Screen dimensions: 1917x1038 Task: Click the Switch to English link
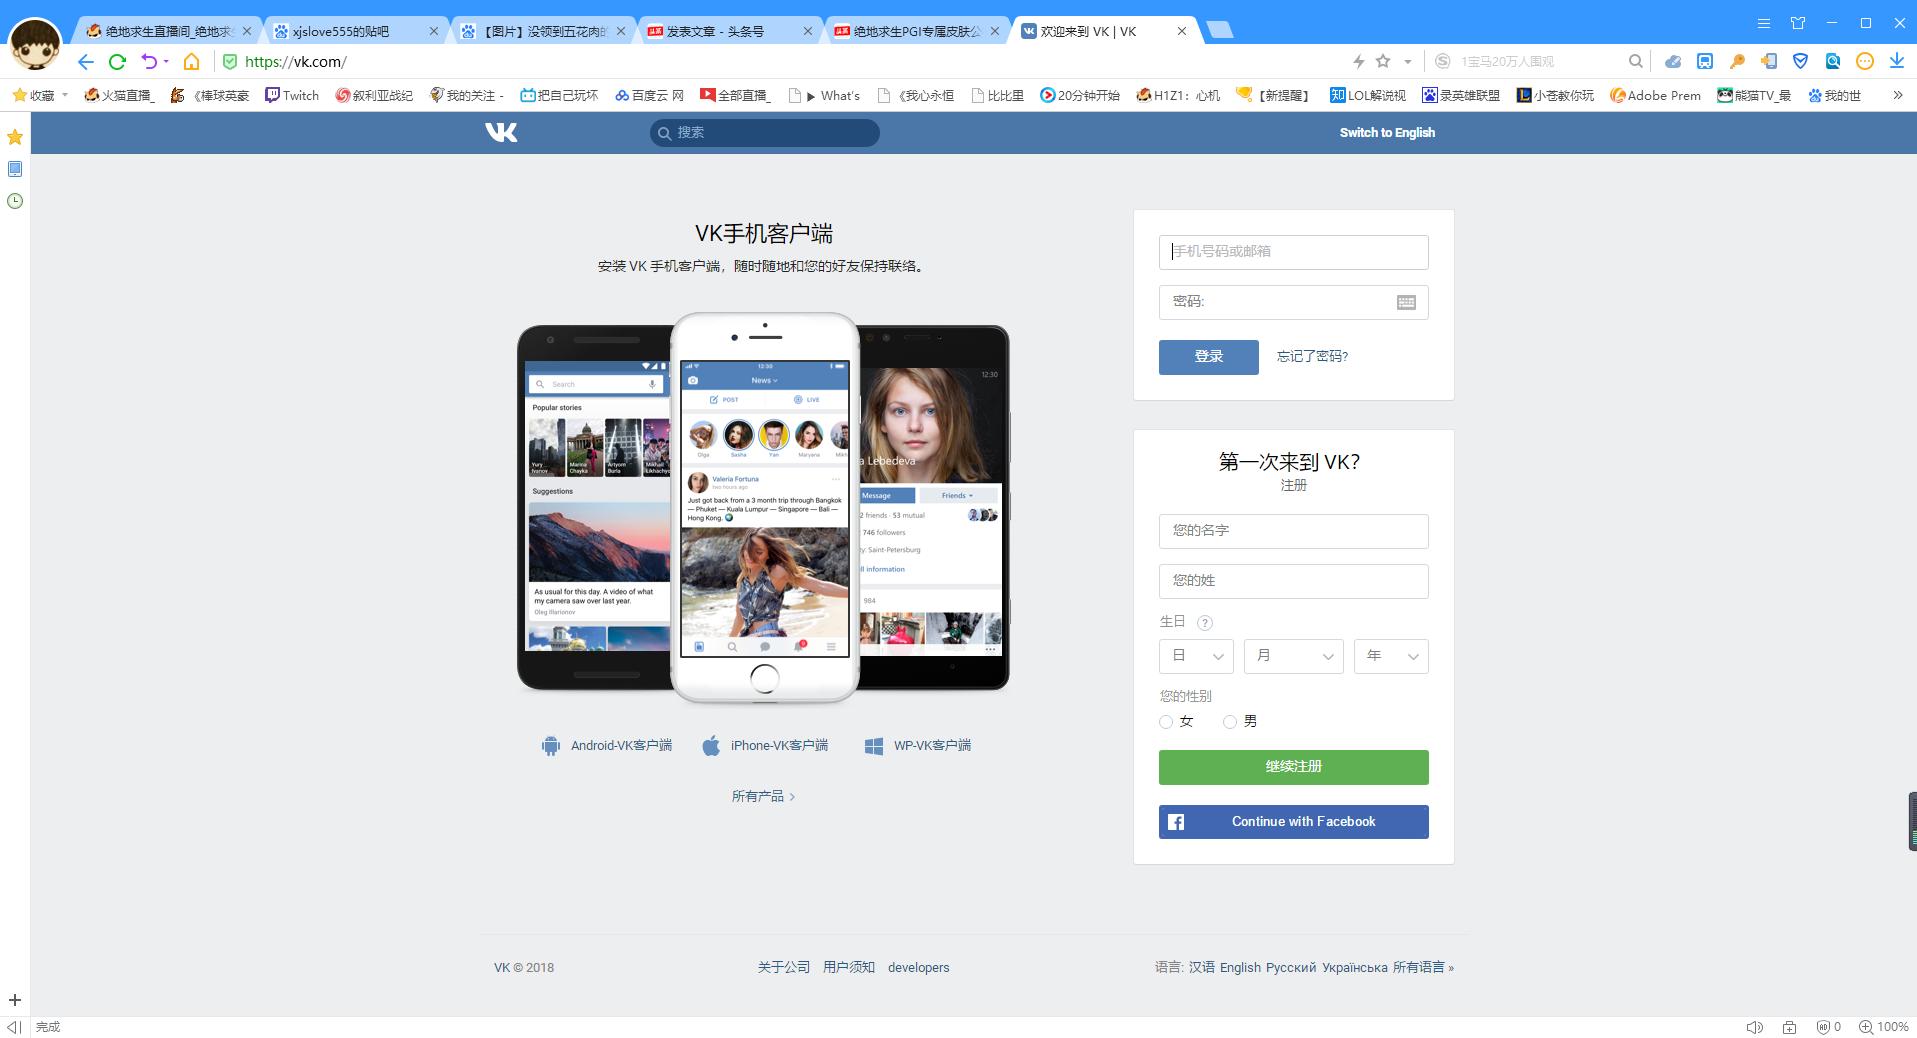coord(1387,132)
